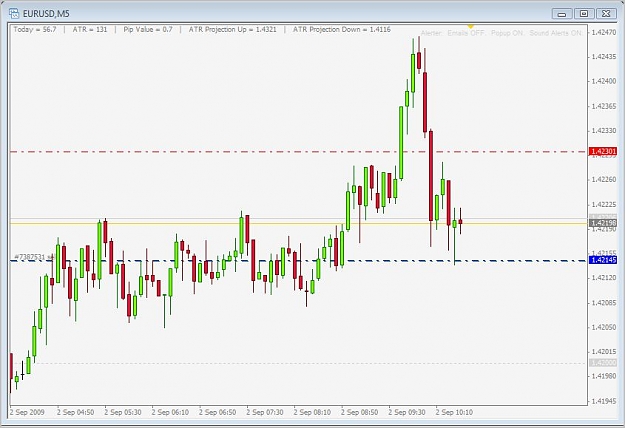Close the EURUSD,M5 chart window
625x428 pixels.
click(x=606, y=14)
